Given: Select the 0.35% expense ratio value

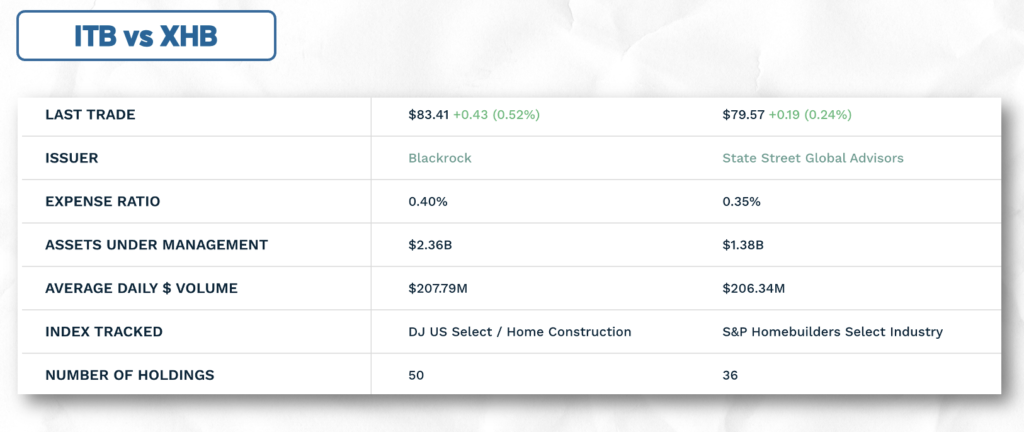Looking at the screenshot, I should pos(741,202).
